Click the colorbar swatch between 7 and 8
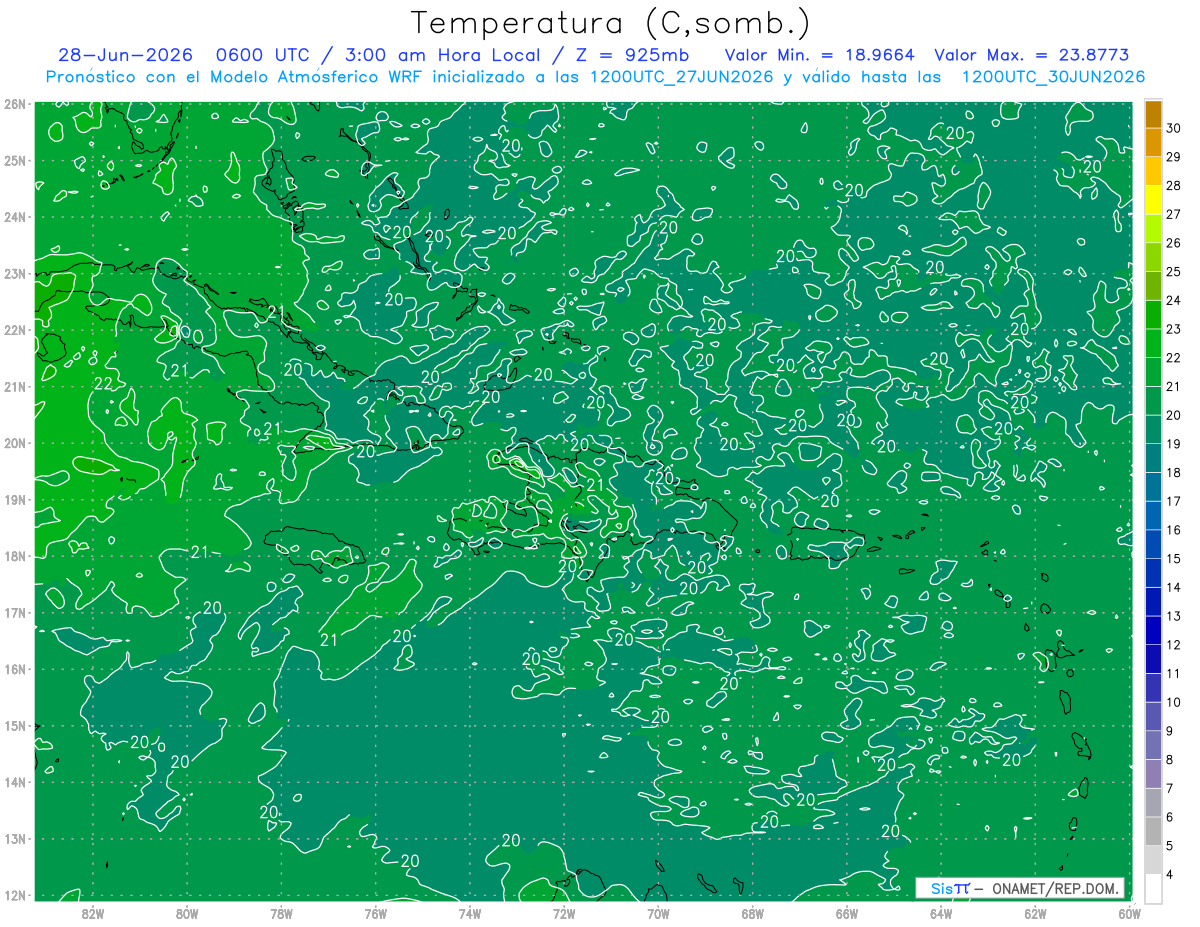This screenshot has height=927, width=1200. (1153, 773)
